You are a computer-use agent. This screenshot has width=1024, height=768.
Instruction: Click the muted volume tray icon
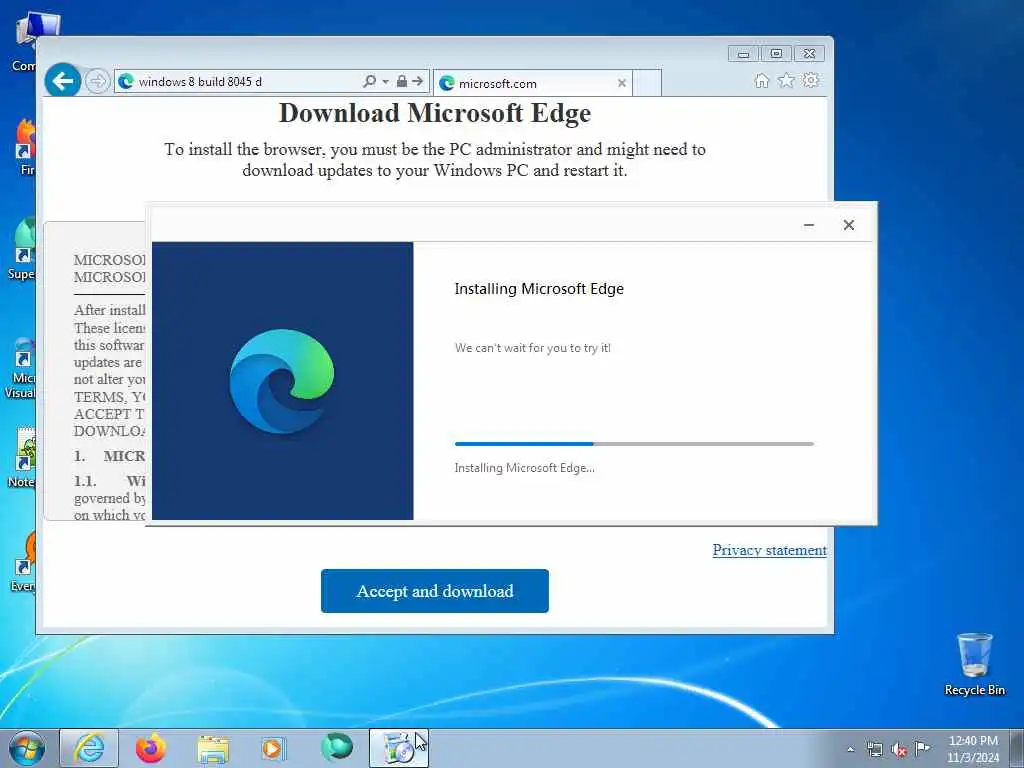[x=899, y=750]
